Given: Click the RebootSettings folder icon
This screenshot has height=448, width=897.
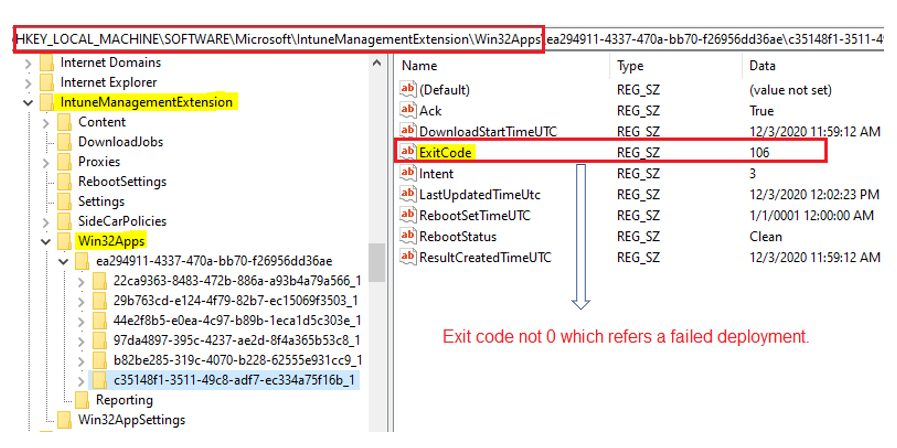Looking at the screenshot, I should click(x=65, y=182).
